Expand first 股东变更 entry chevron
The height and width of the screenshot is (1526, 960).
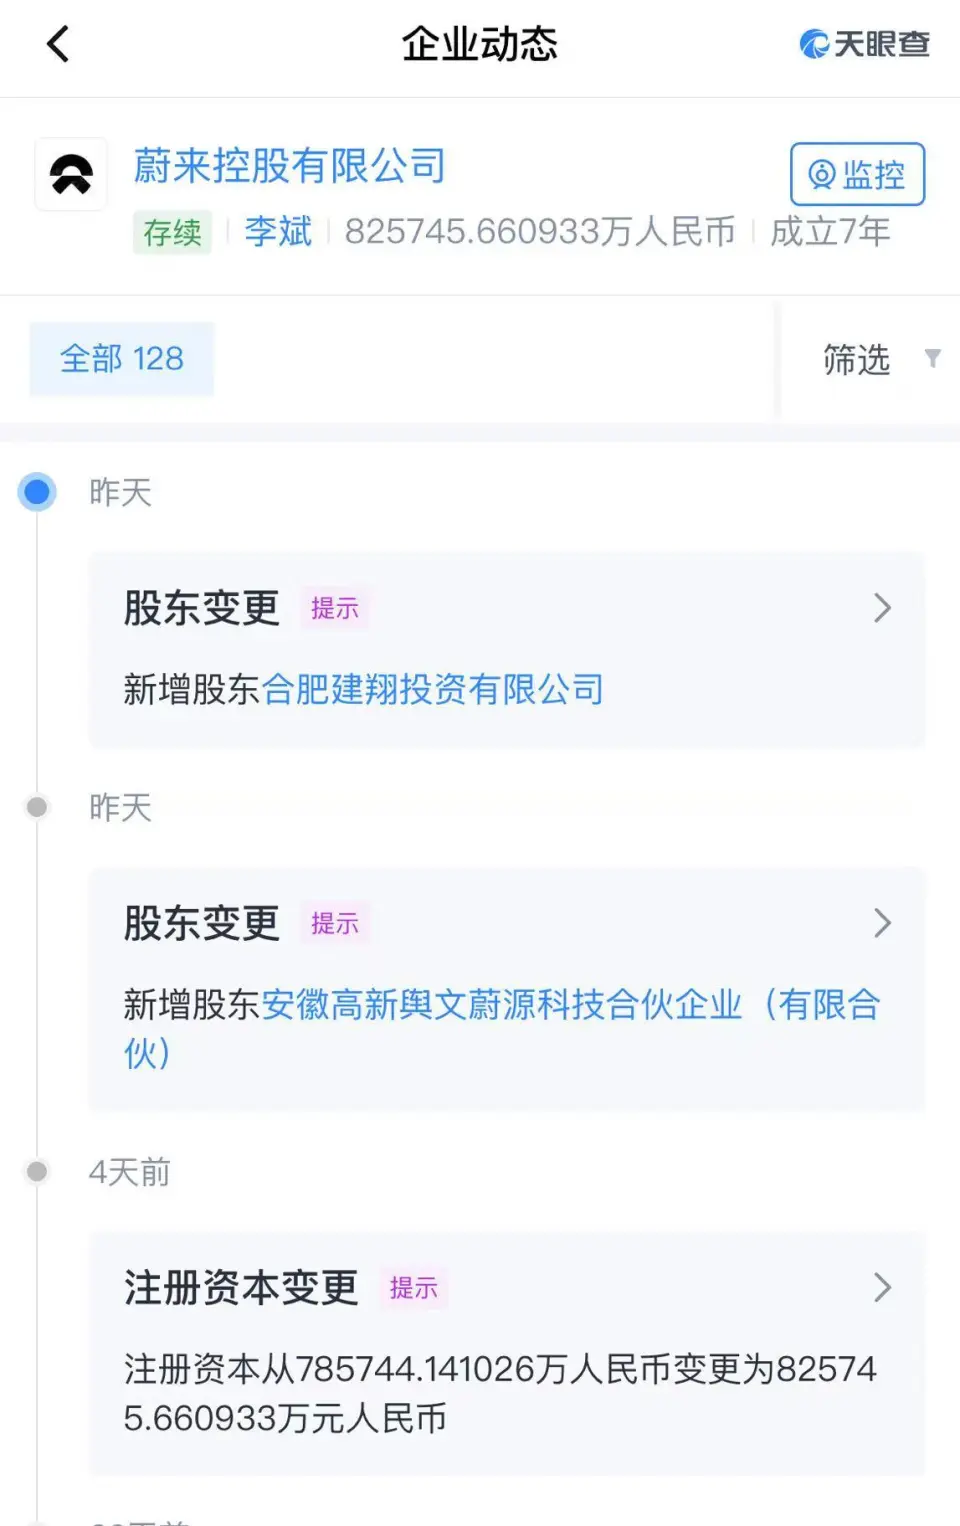(882, 608)
